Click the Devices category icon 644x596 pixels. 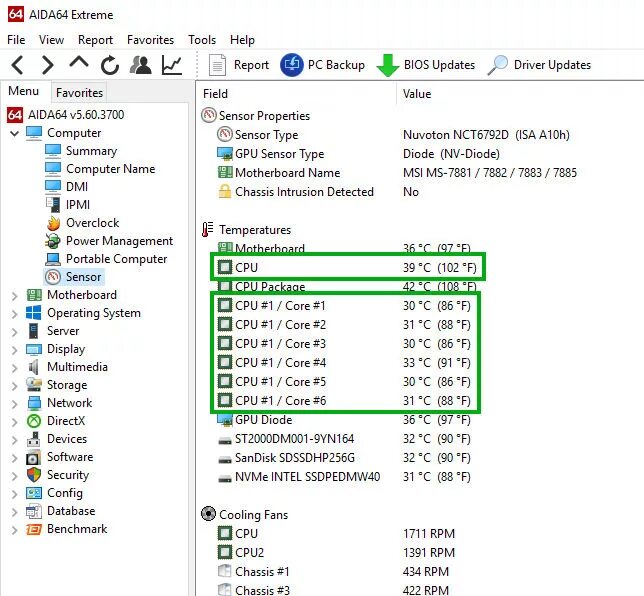click(x=33, y=439)
